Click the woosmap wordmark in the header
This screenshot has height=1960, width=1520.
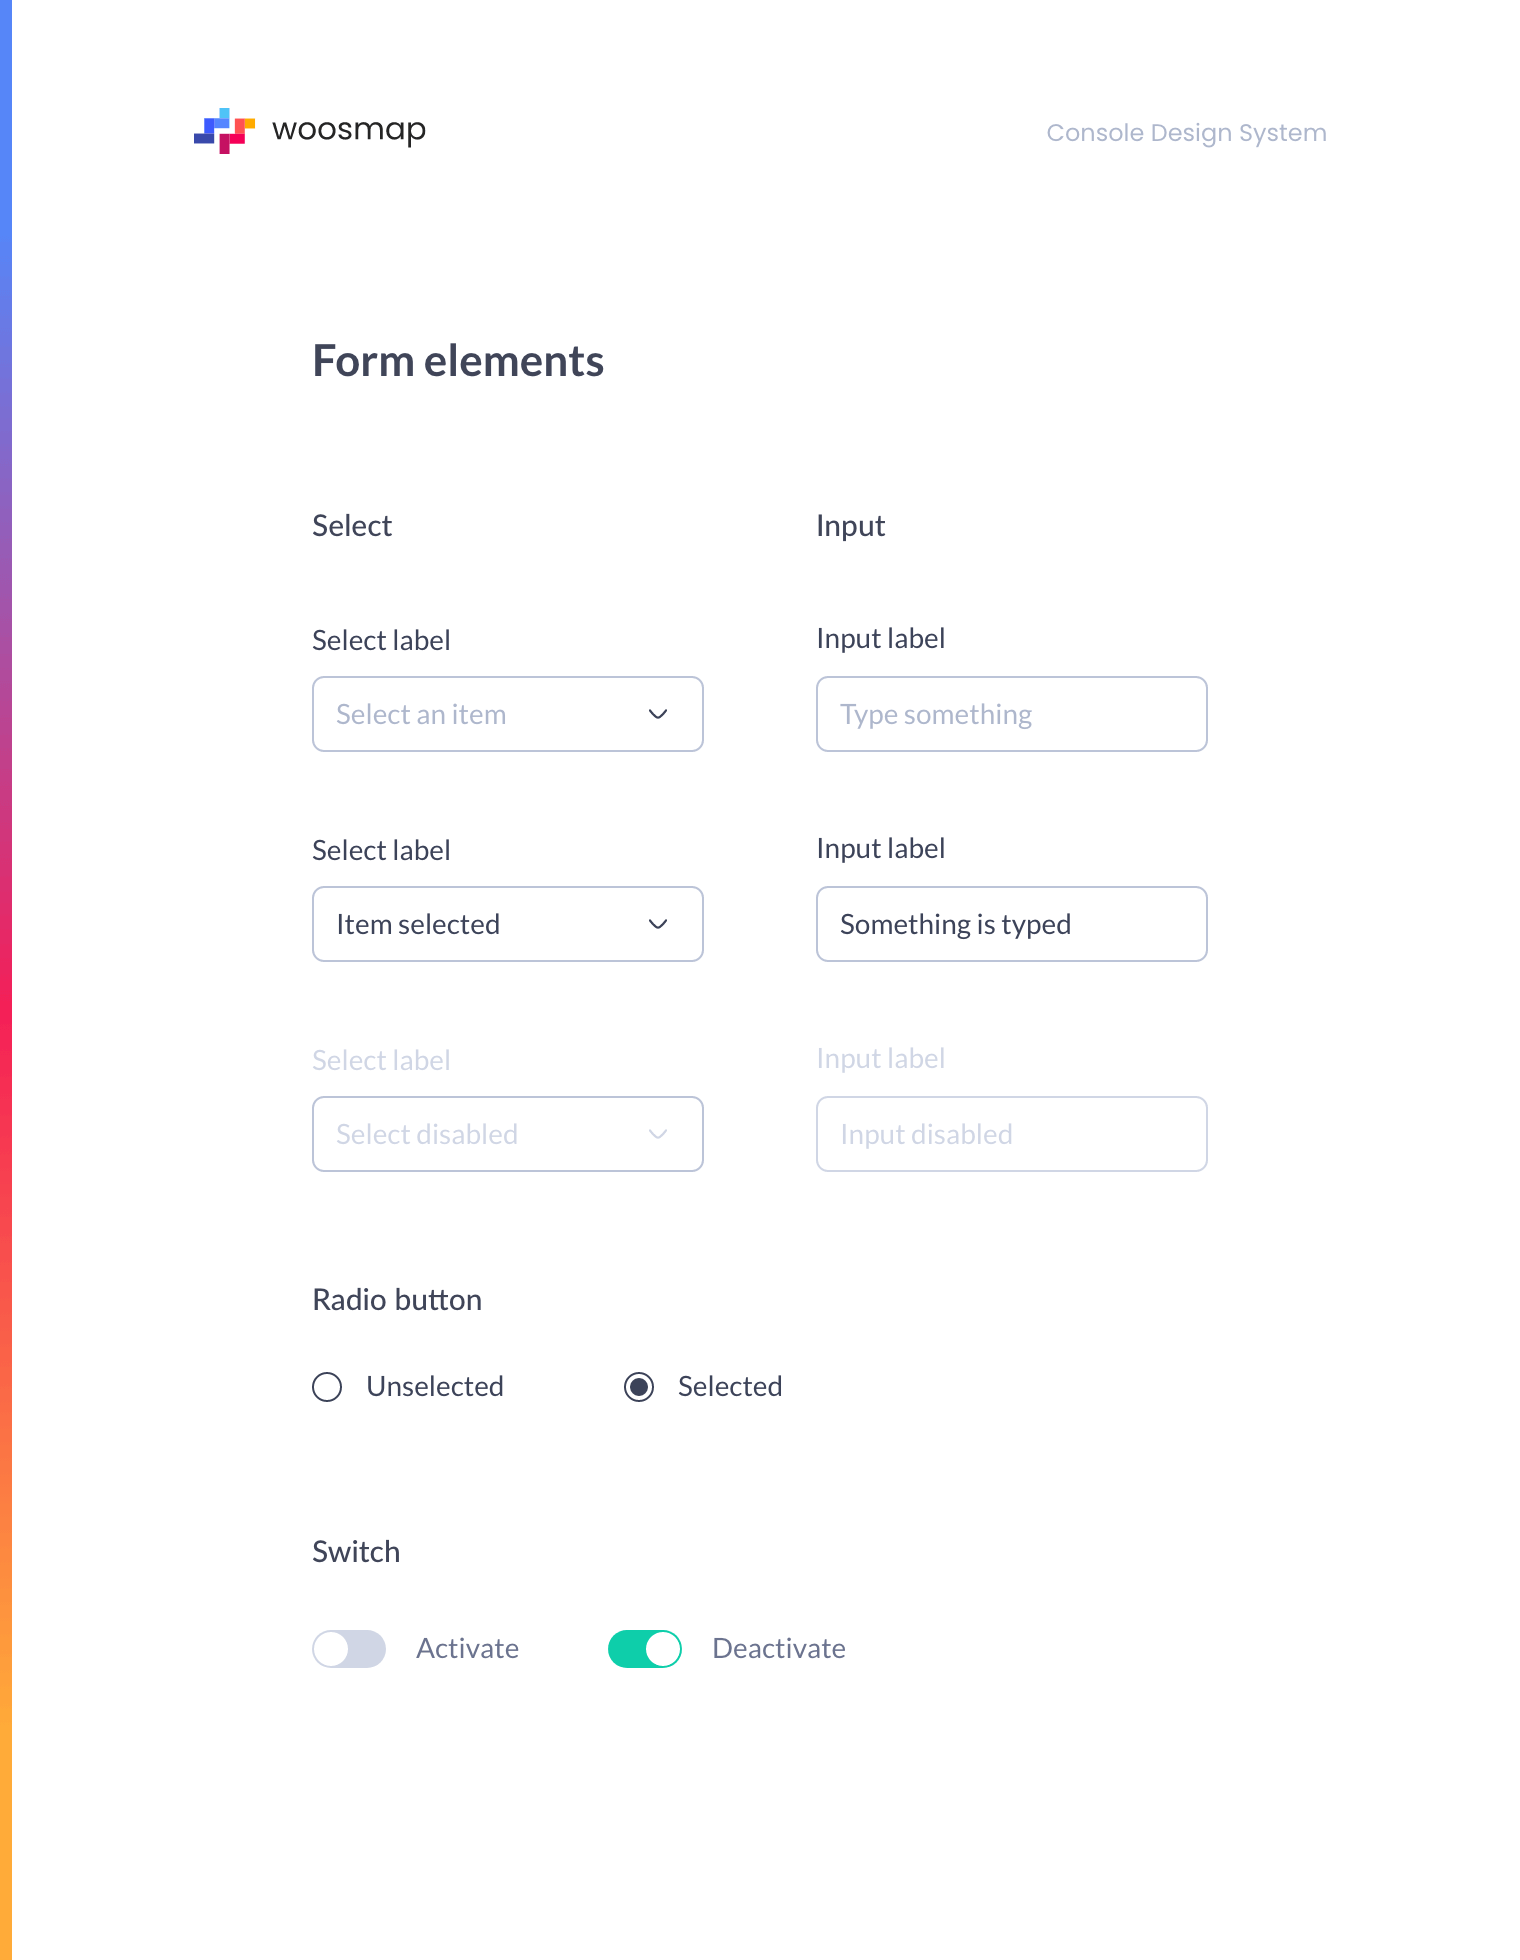348,130
